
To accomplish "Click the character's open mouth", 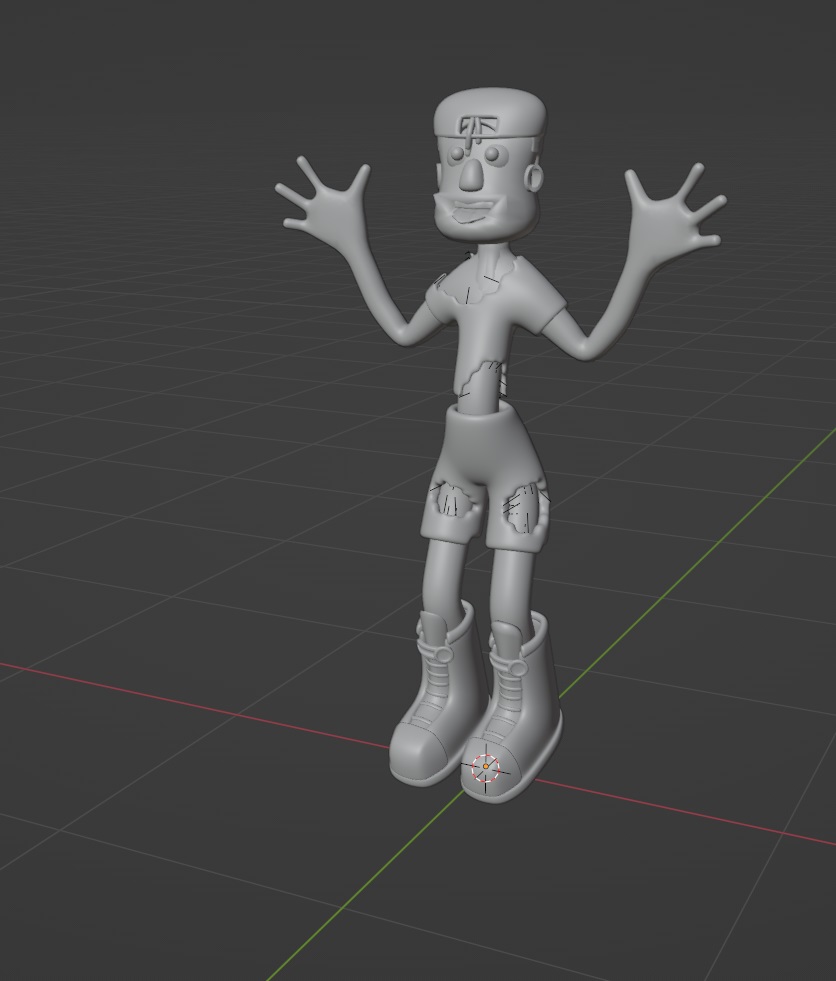I will coord(475,211).
